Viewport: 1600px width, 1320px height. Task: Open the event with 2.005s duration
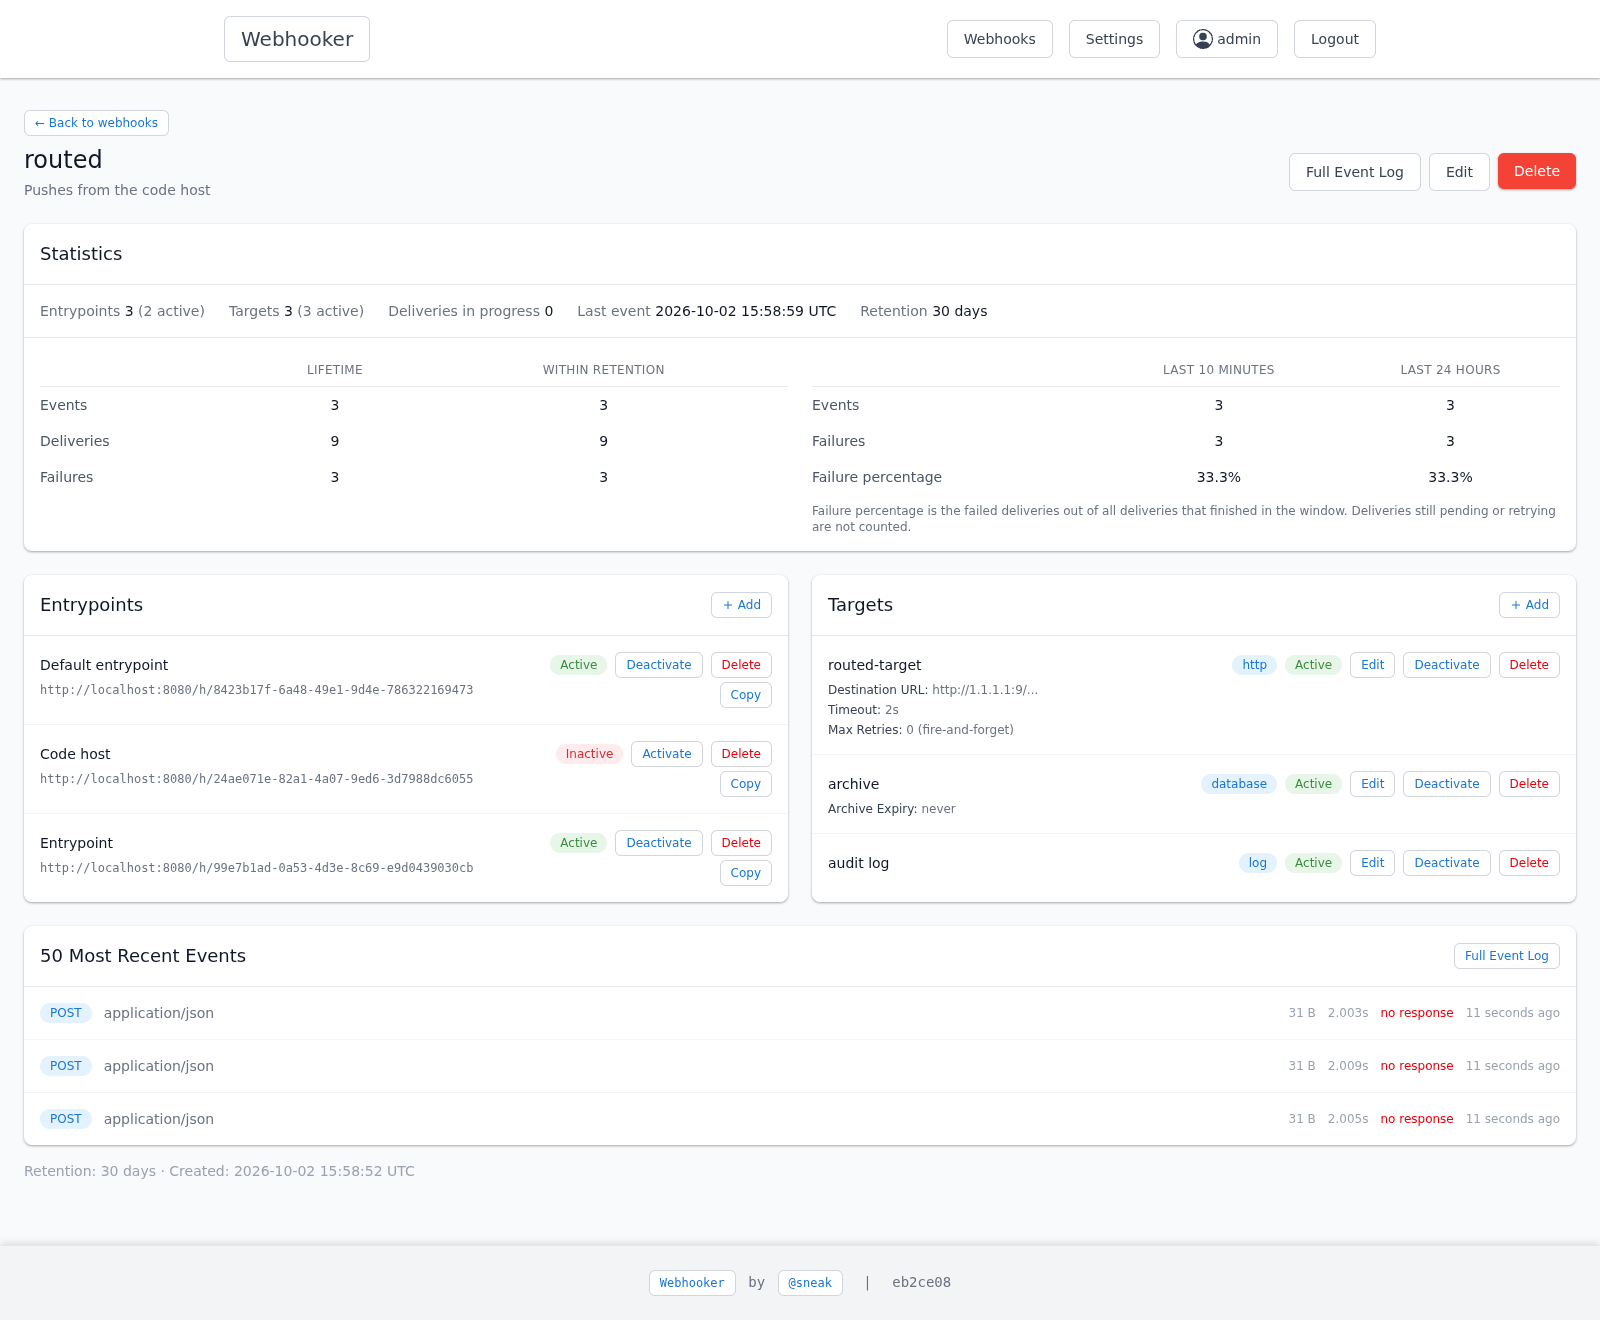[800, 1119]
